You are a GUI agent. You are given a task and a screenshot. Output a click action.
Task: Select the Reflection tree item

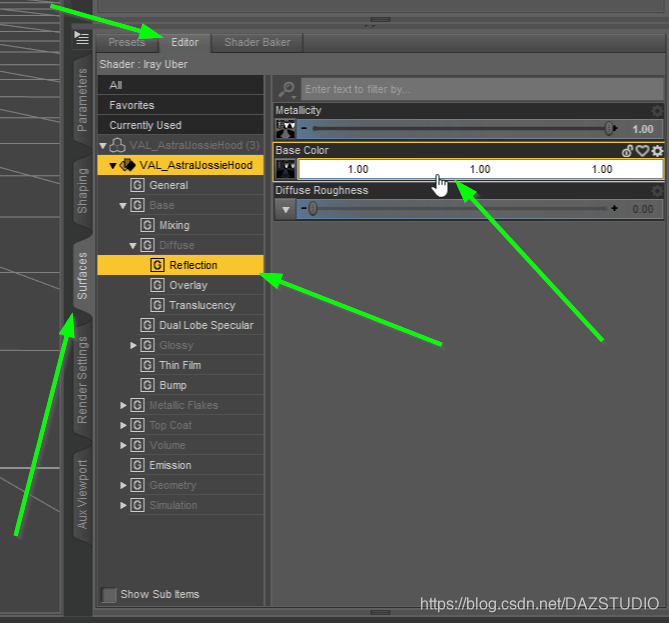pyautogui.click(x=180, y=265)
